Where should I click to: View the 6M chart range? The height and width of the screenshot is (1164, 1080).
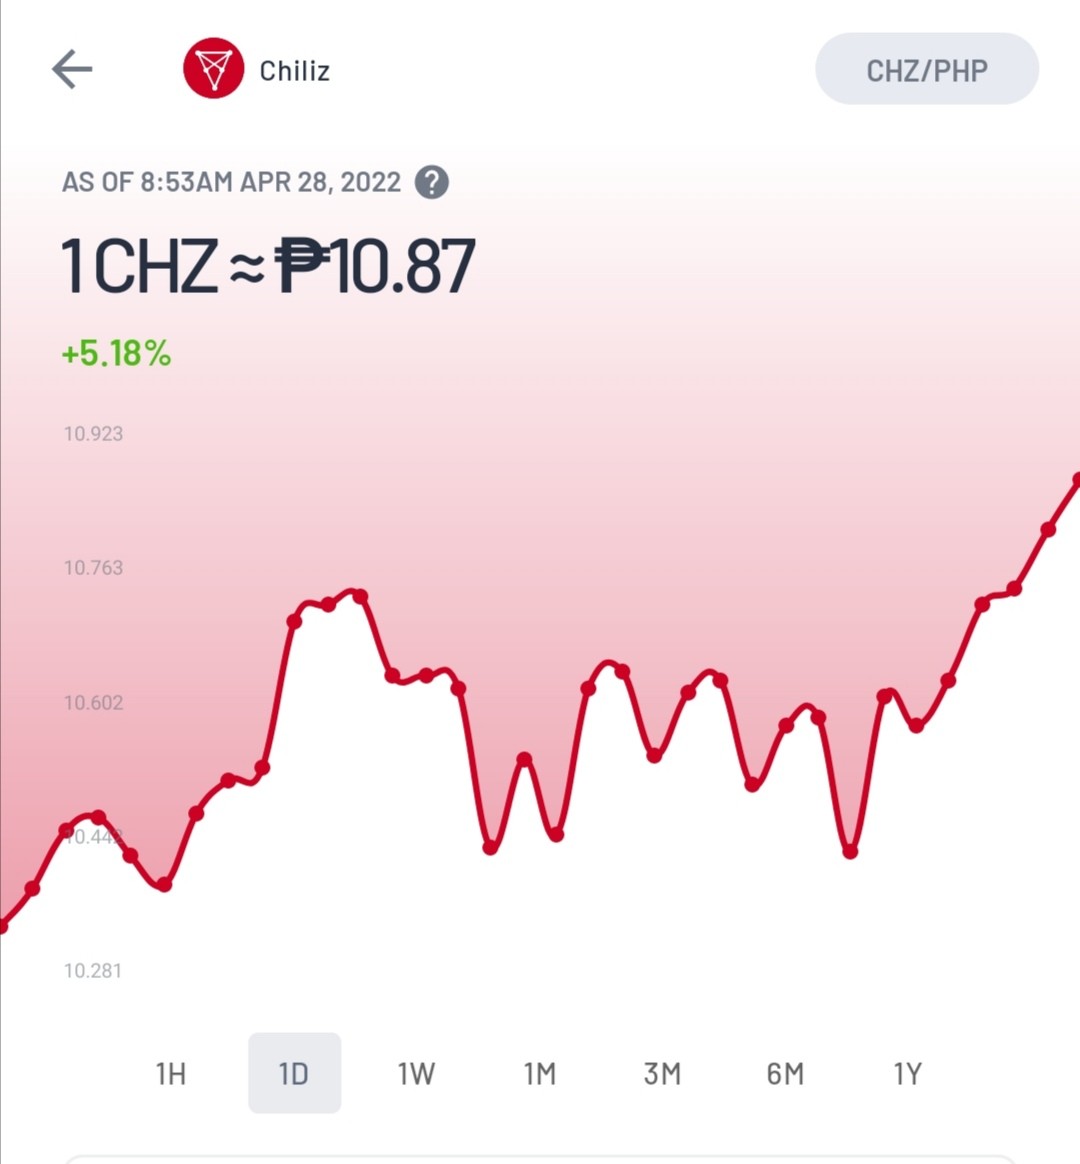[785, 1073]
